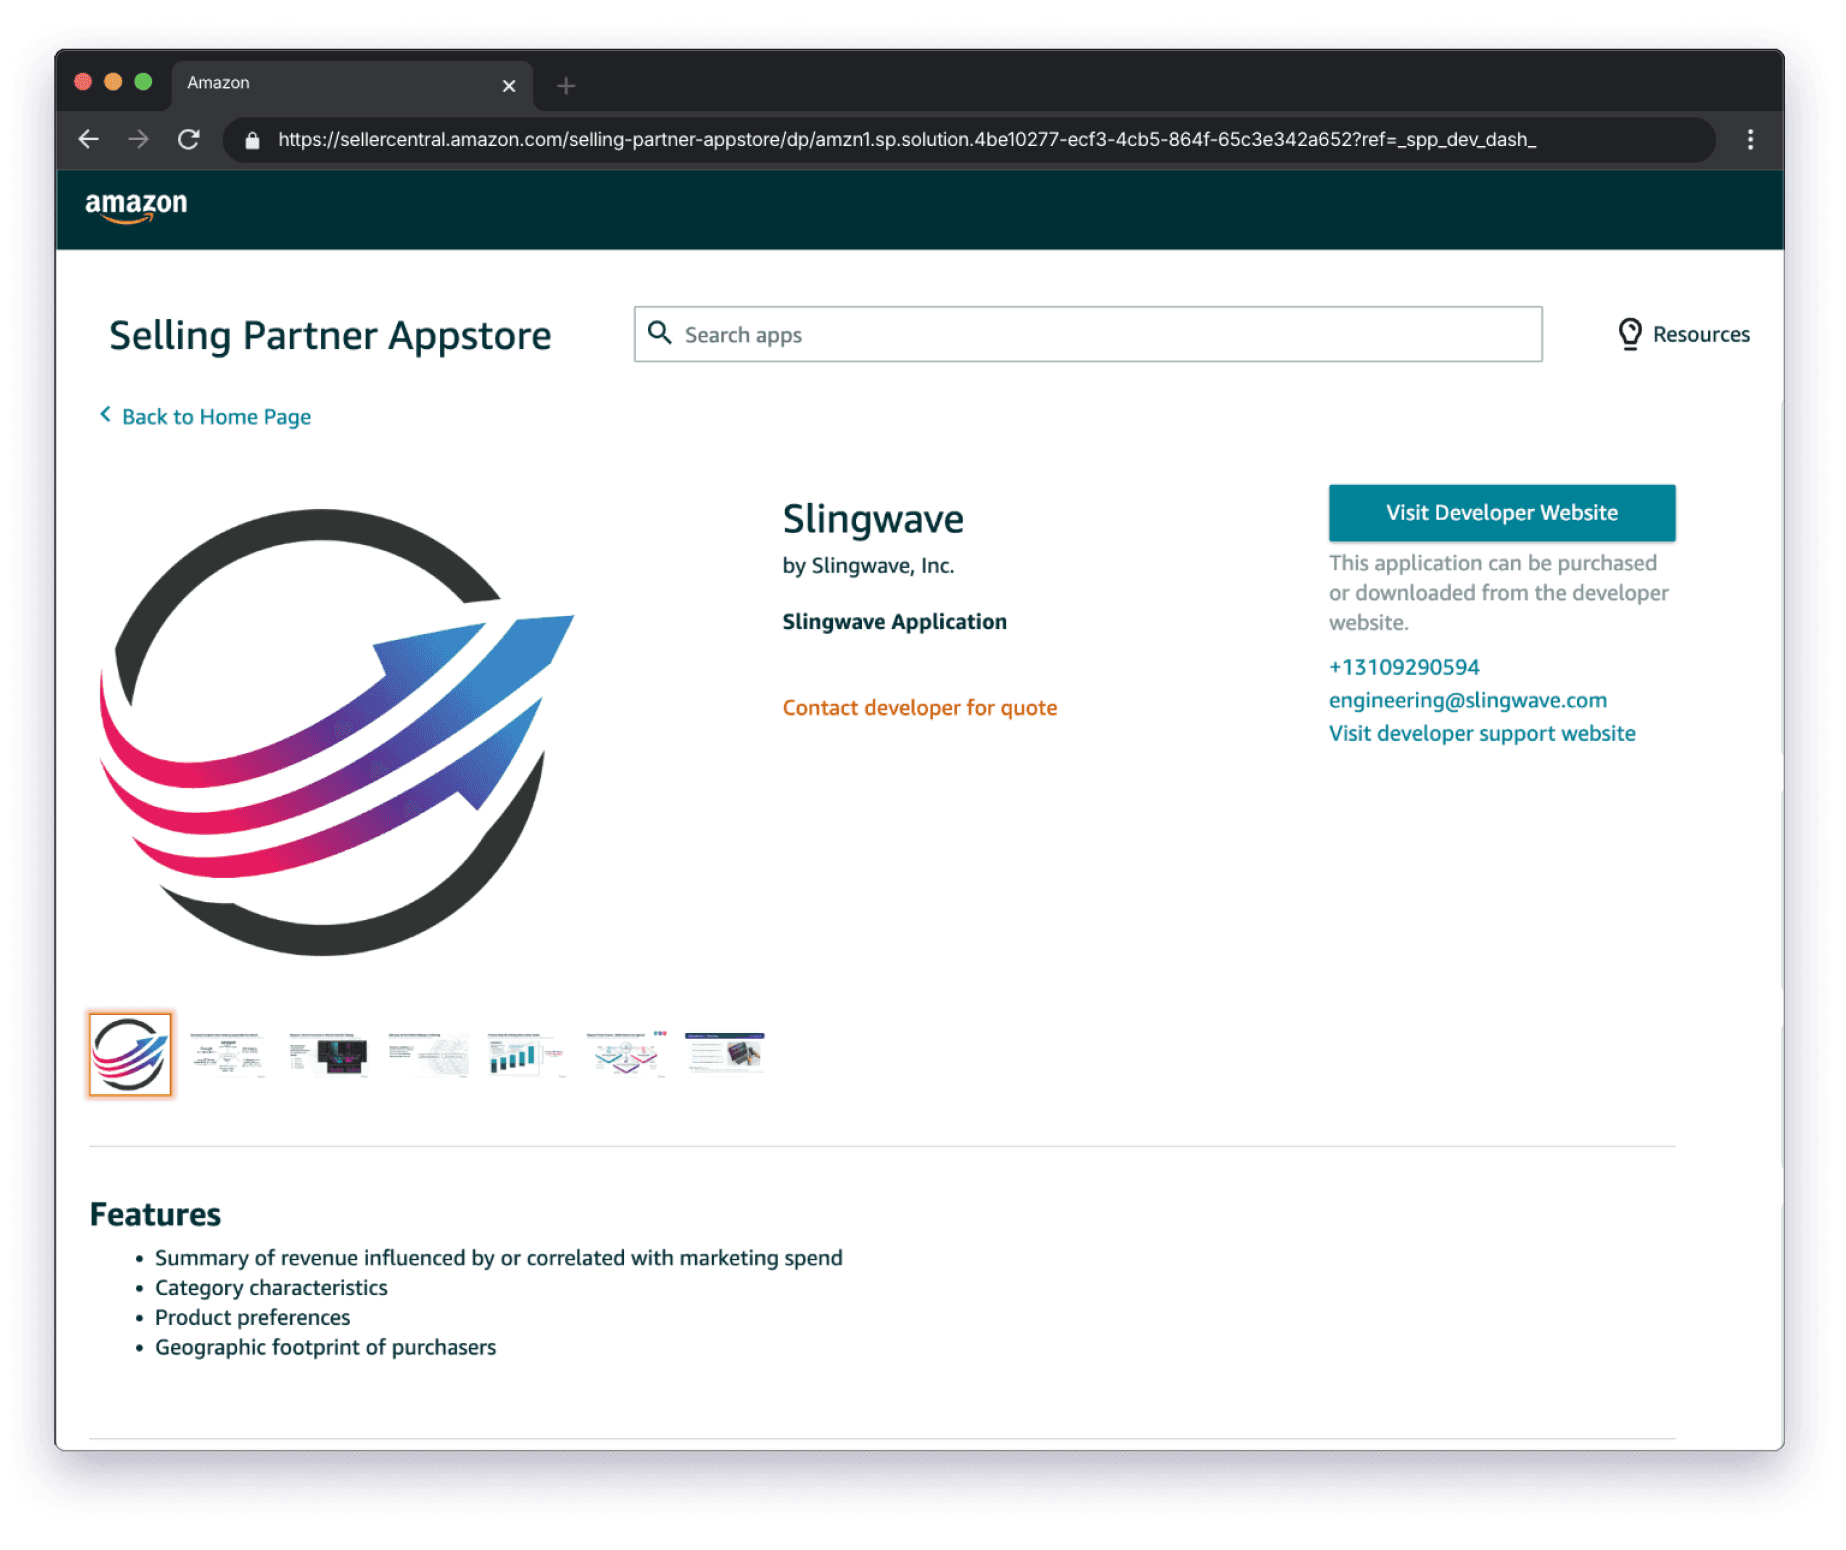This screenshot has width=1846, height=1550.
Task: Click the URL in the address bar
Action: pyautogui.click(x=906, y=140)
